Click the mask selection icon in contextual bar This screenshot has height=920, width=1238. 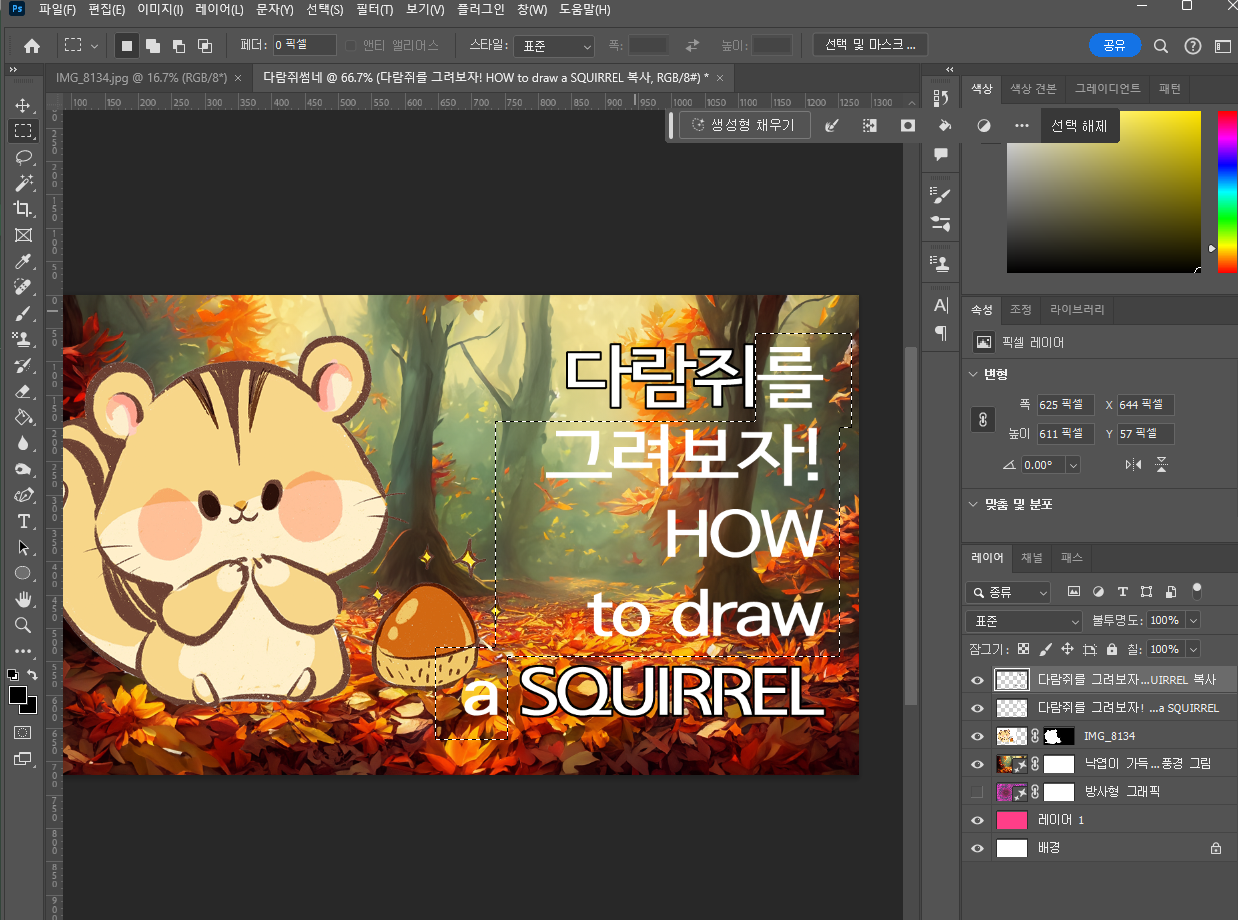907,125
